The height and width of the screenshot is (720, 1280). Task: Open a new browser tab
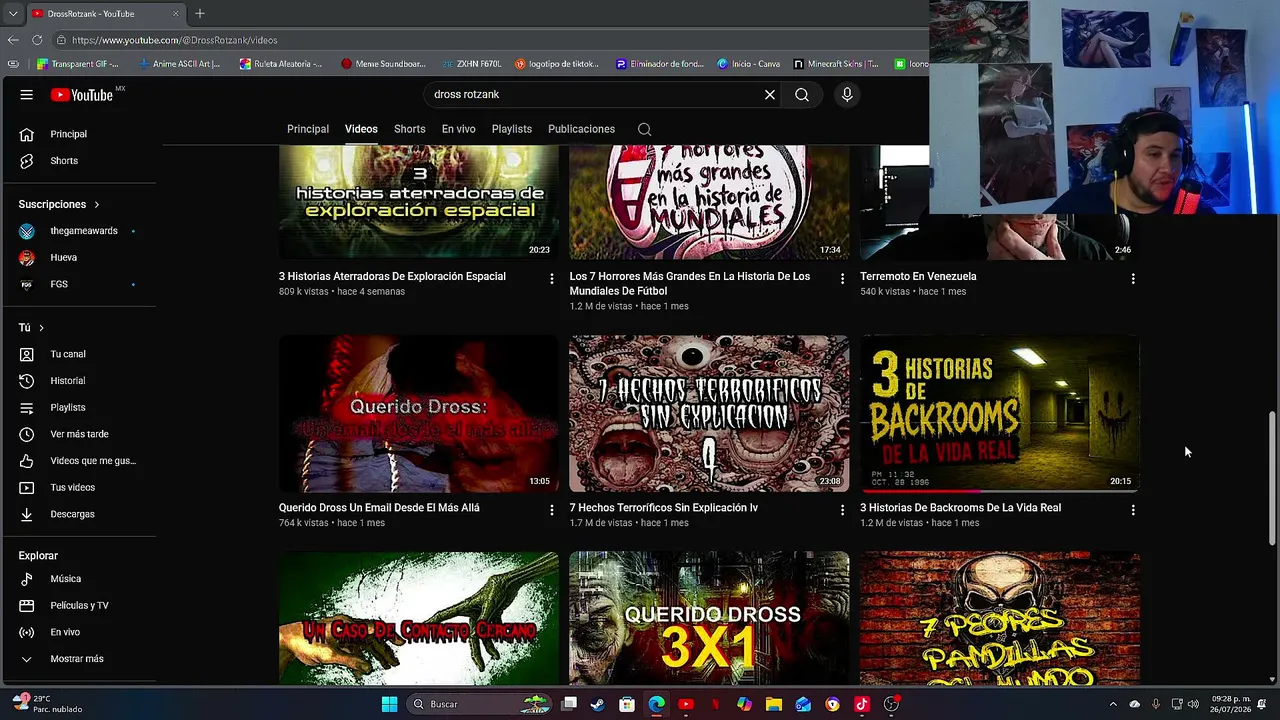(200, 14)
